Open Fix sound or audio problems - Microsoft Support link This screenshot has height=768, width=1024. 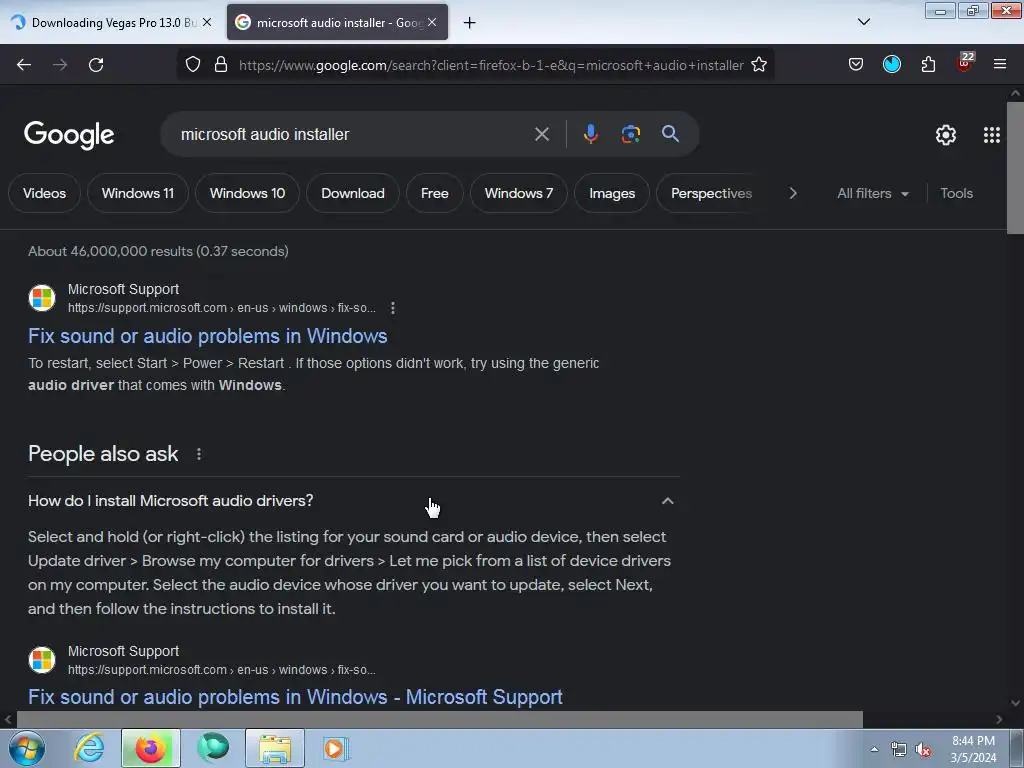[x=295, y=697]
